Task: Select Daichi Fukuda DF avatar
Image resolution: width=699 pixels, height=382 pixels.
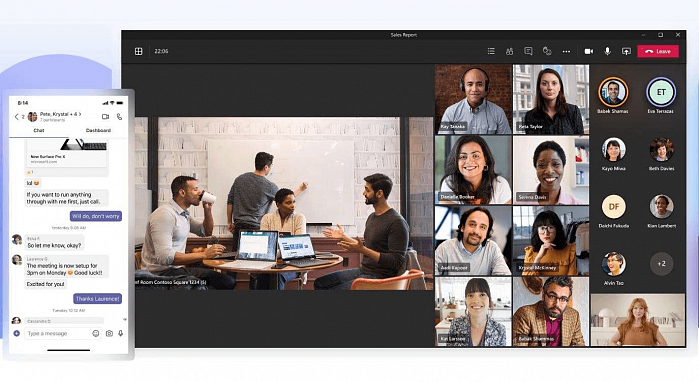Action: 613,206
